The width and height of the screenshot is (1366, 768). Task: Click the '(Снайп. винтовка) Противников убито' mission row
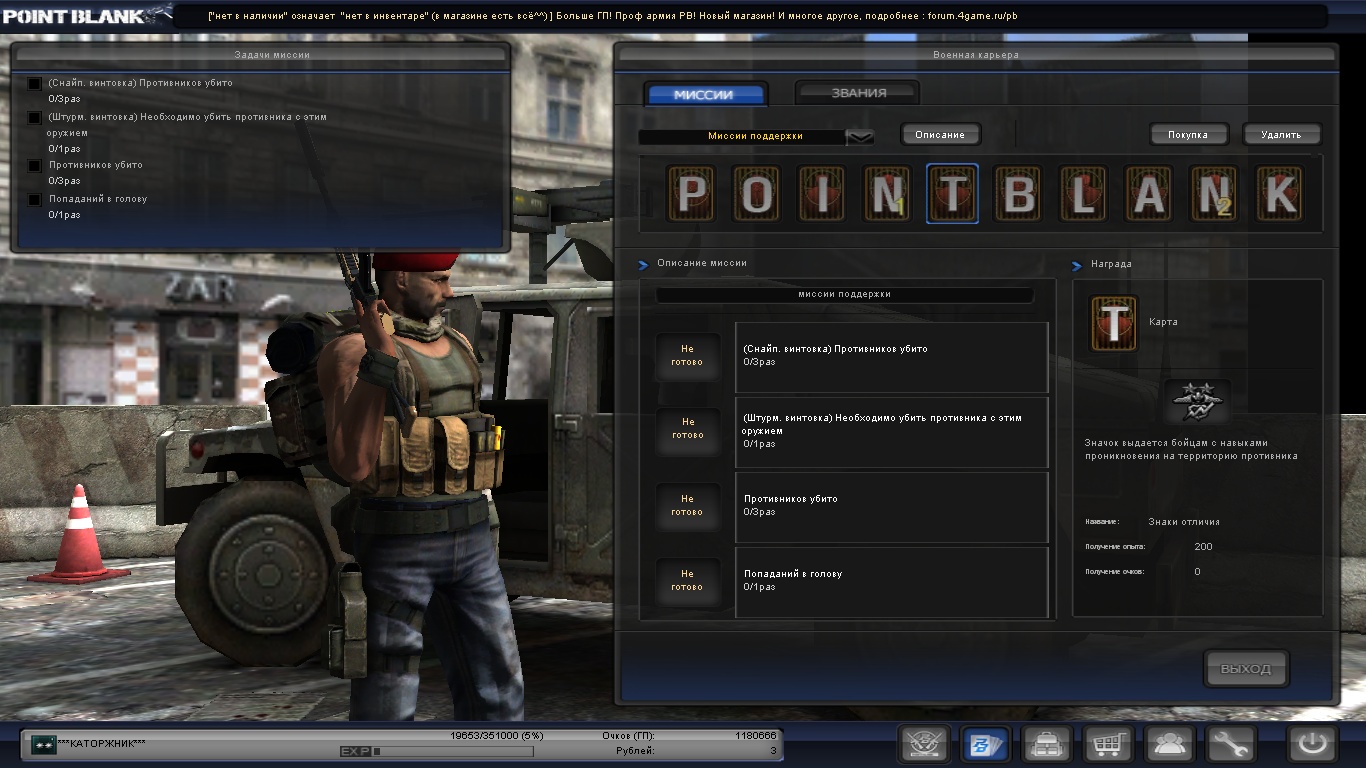892,357
